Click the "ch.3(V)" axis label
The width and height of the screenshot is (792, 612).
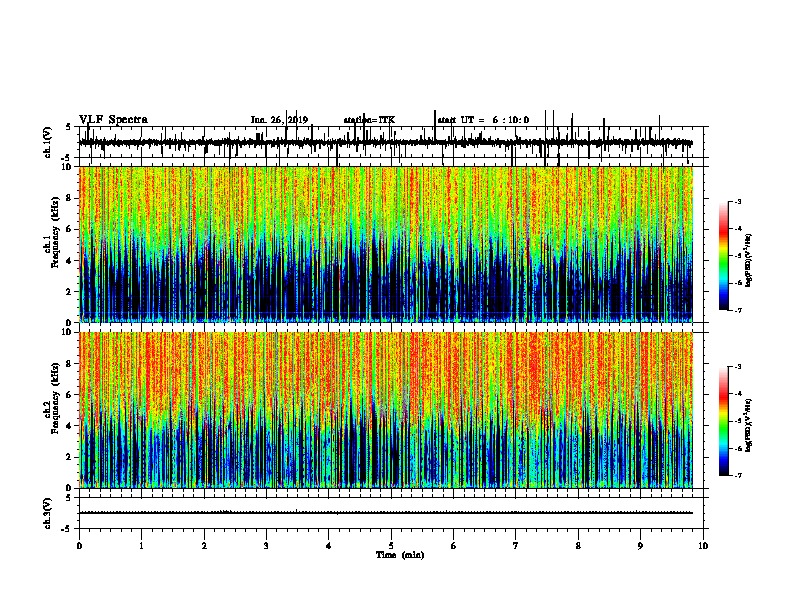click(x=47, y=513)
